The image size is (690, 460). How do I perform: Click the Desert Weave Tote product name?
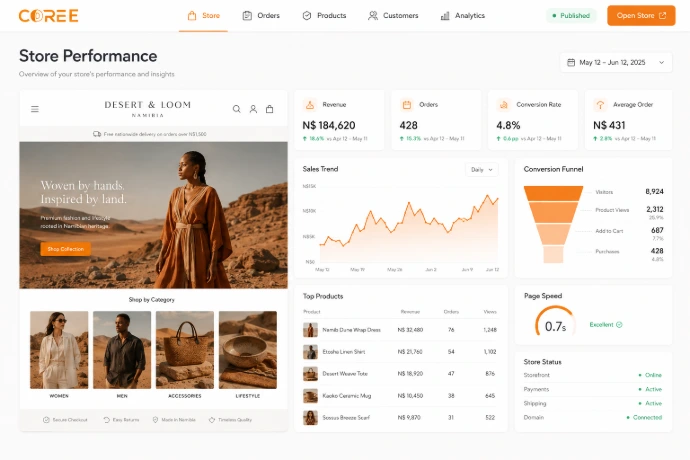pos(345,374)
